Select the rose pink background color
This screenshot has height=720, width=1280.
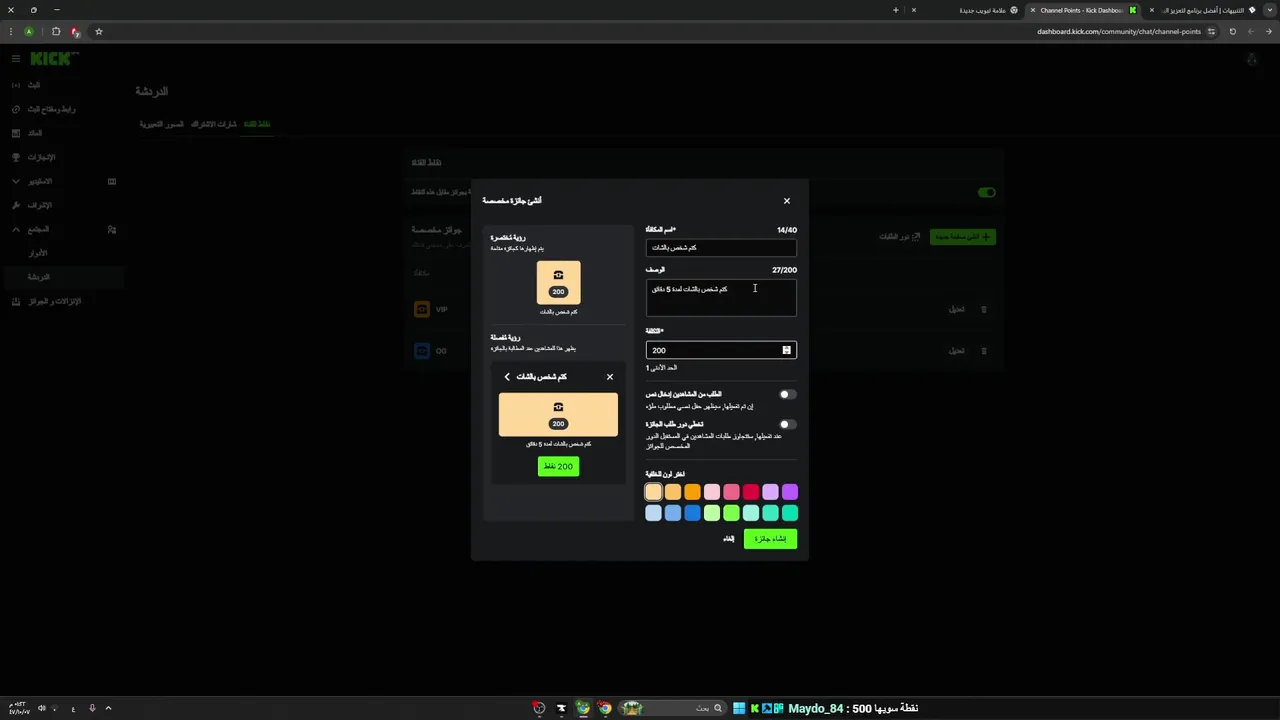pos(731,492)
